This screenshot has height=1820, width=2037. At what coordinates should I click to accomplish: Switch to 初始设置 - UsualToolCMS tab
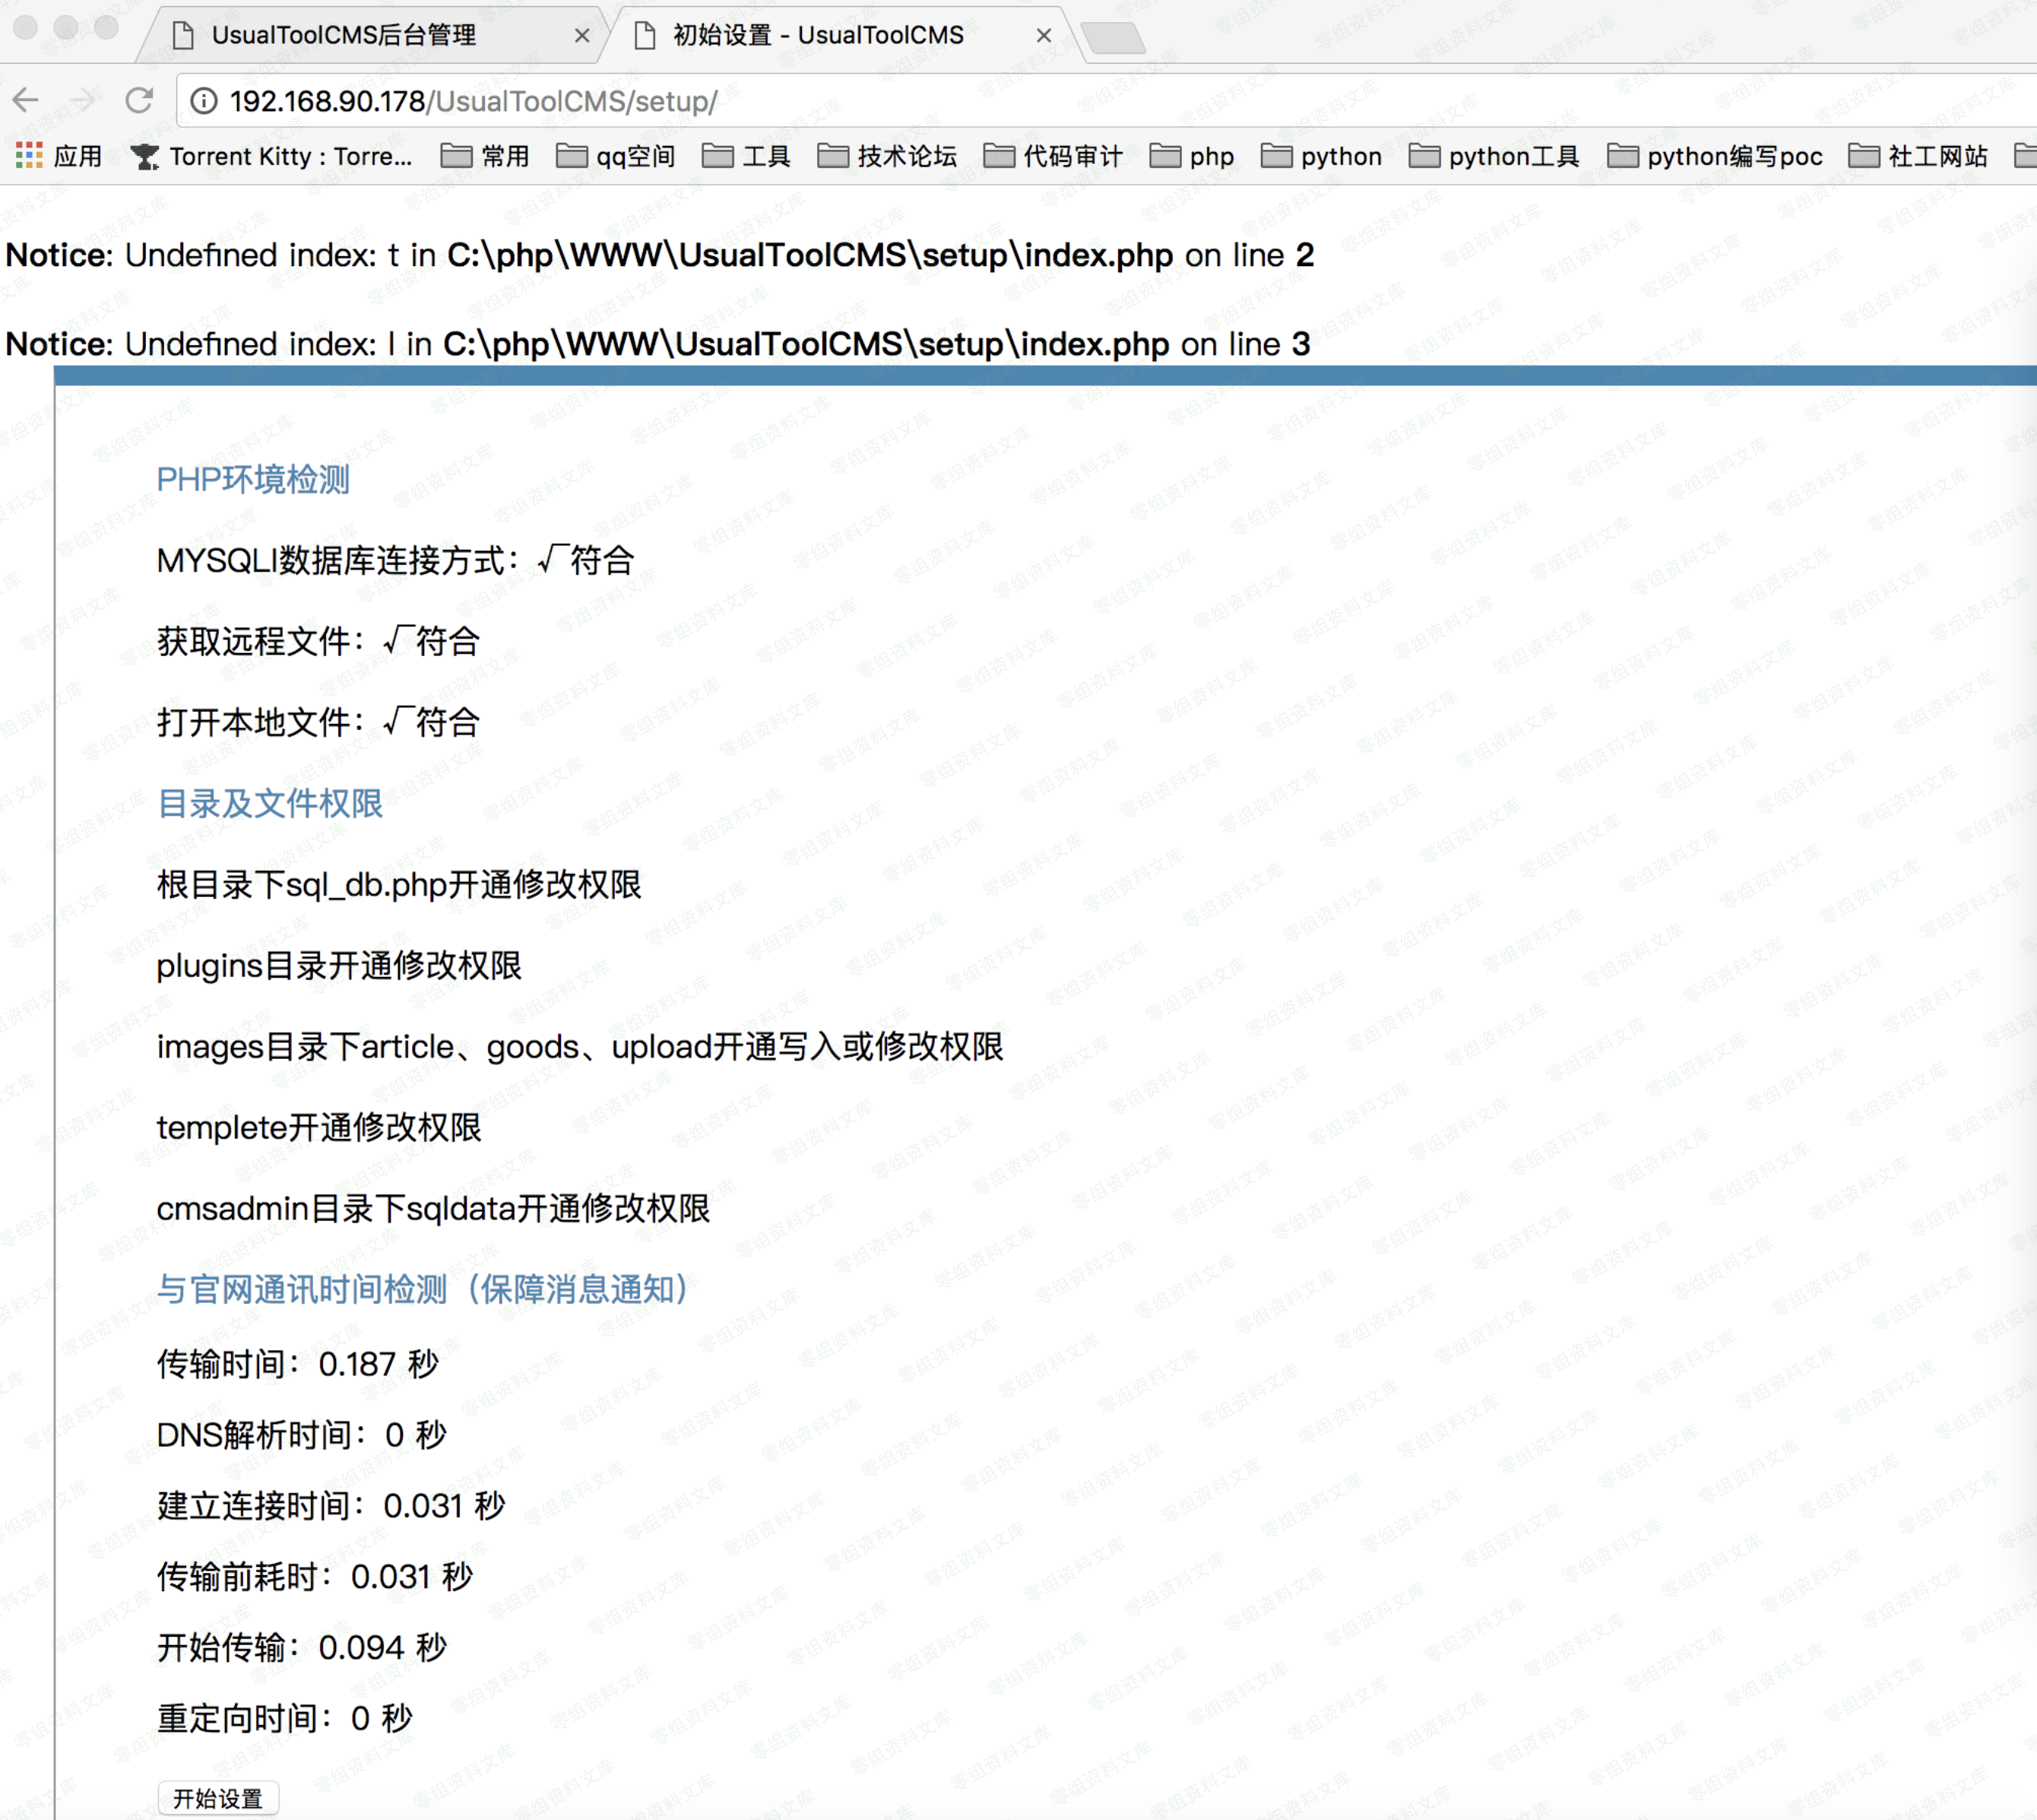click(818, 36)
